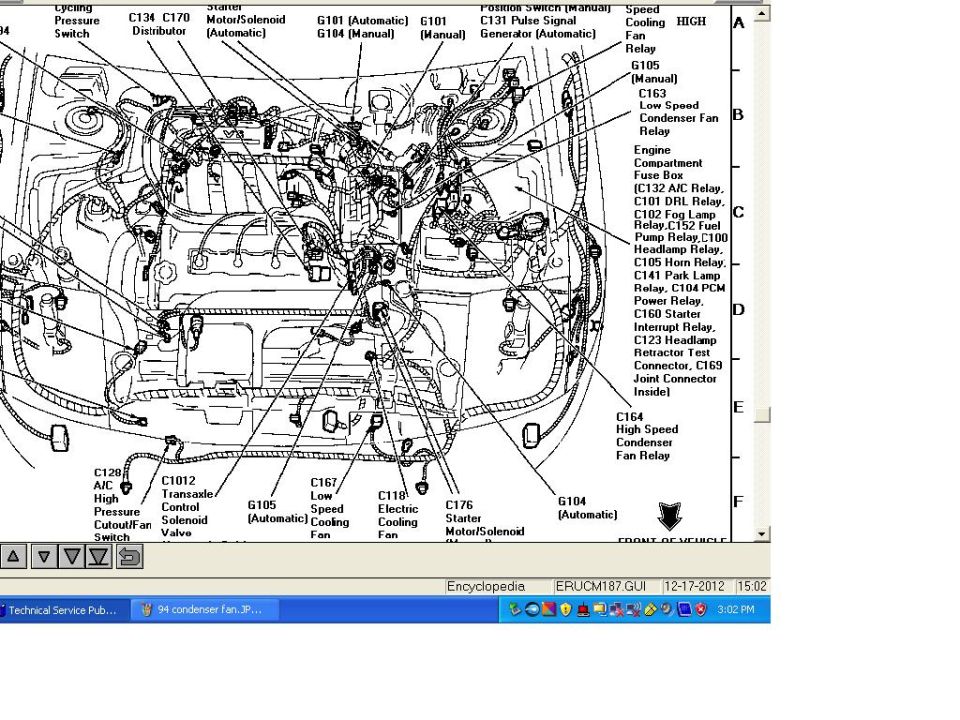Click the C1012 Transaxle Control Solenoid Valve label
Screen dimensions: 960x720
187,507
